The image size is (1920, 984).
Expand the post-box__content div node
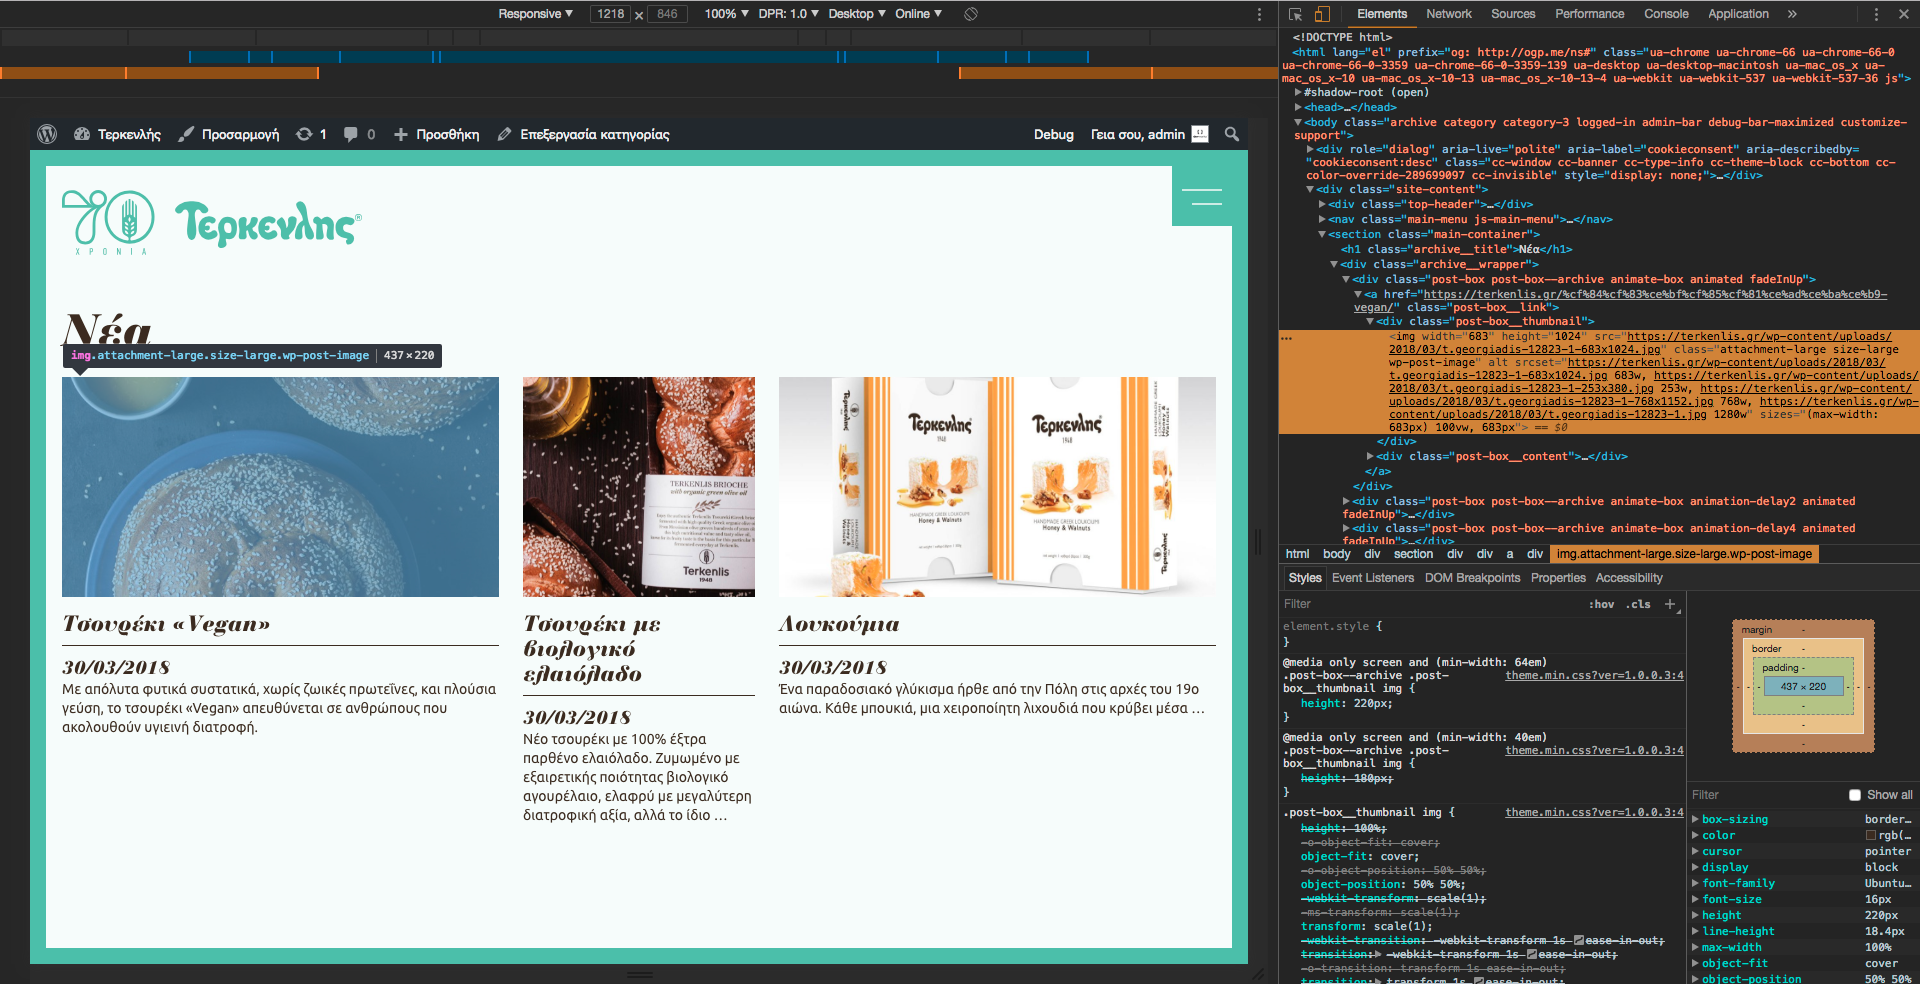click(x=1371, y=456)
